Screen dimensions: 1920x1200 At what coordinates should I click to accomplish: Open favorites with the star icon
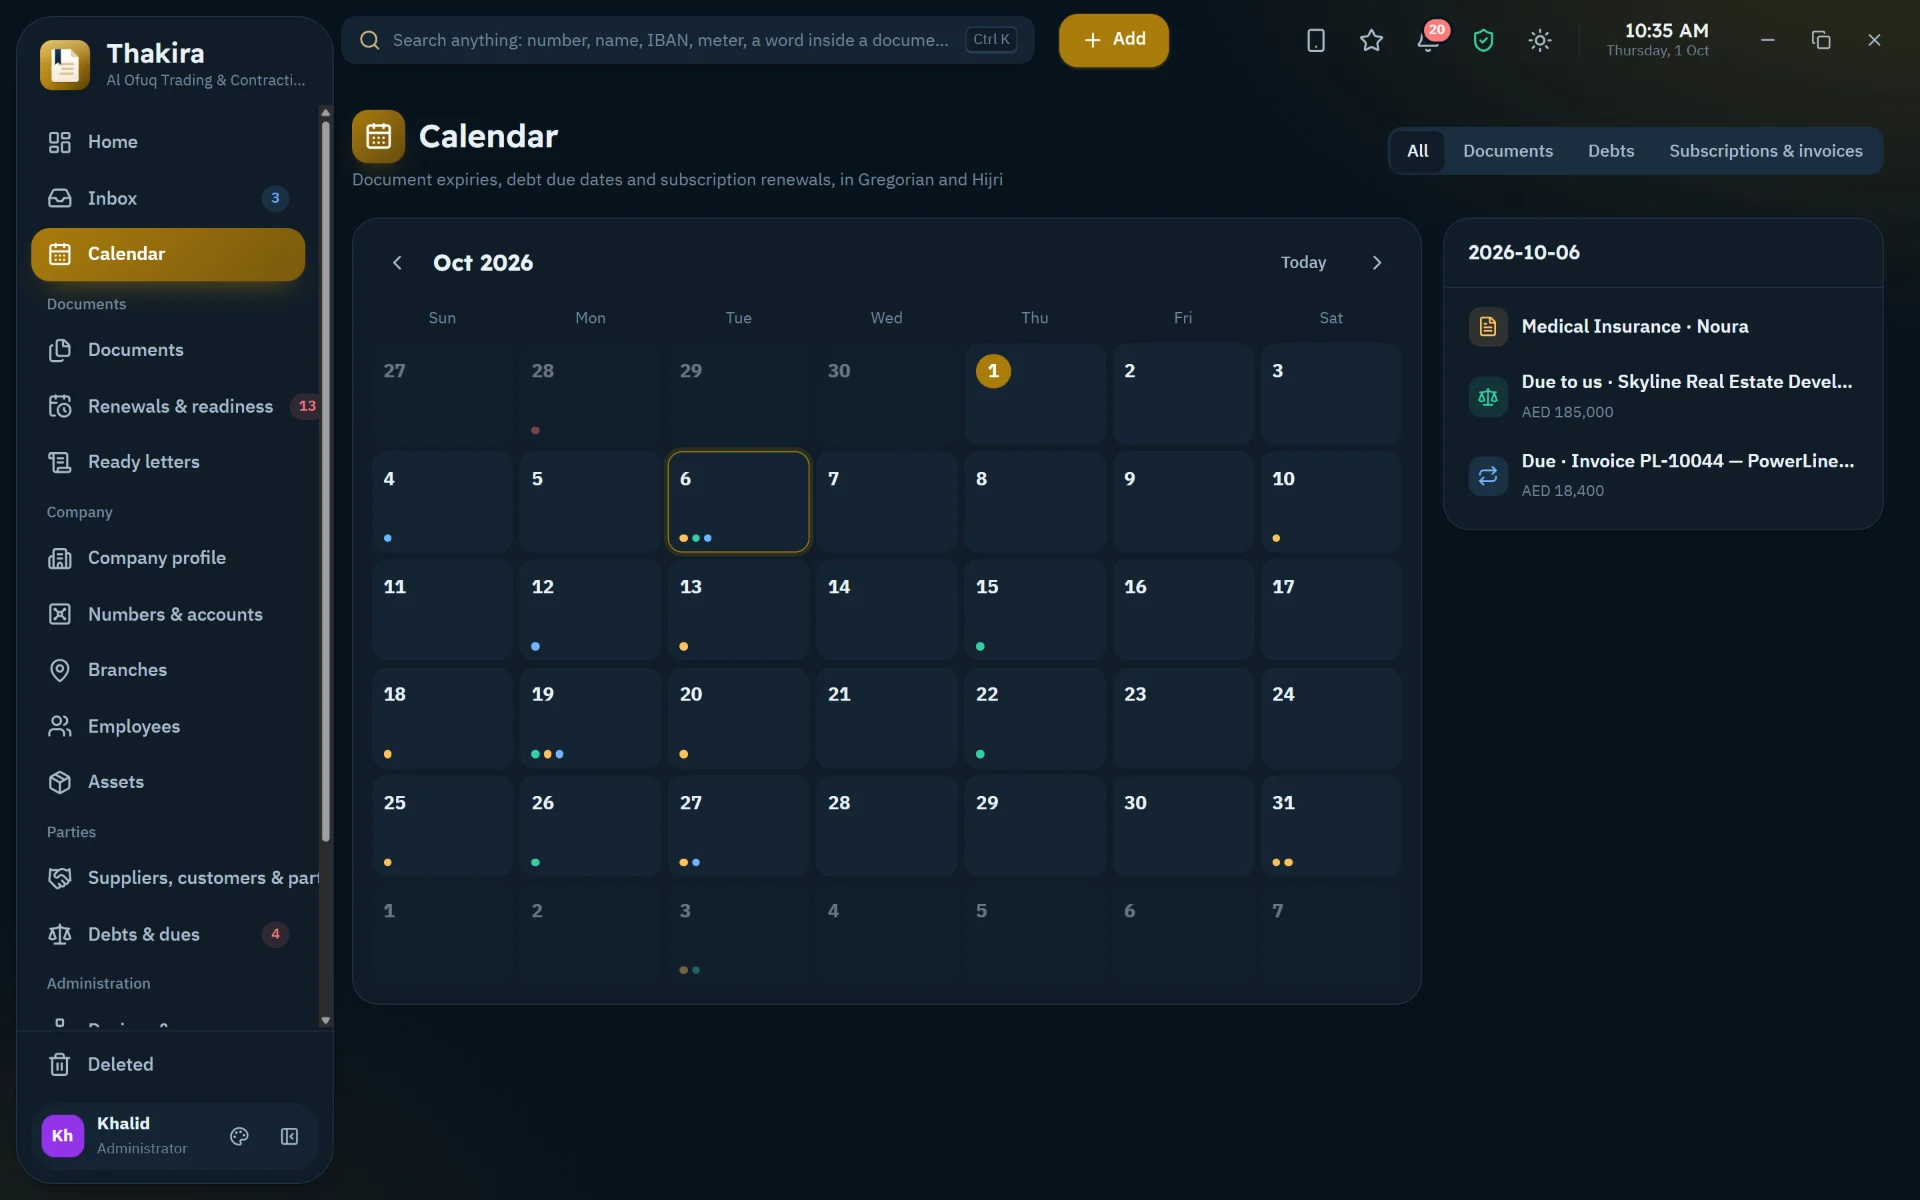[1371, 40]
